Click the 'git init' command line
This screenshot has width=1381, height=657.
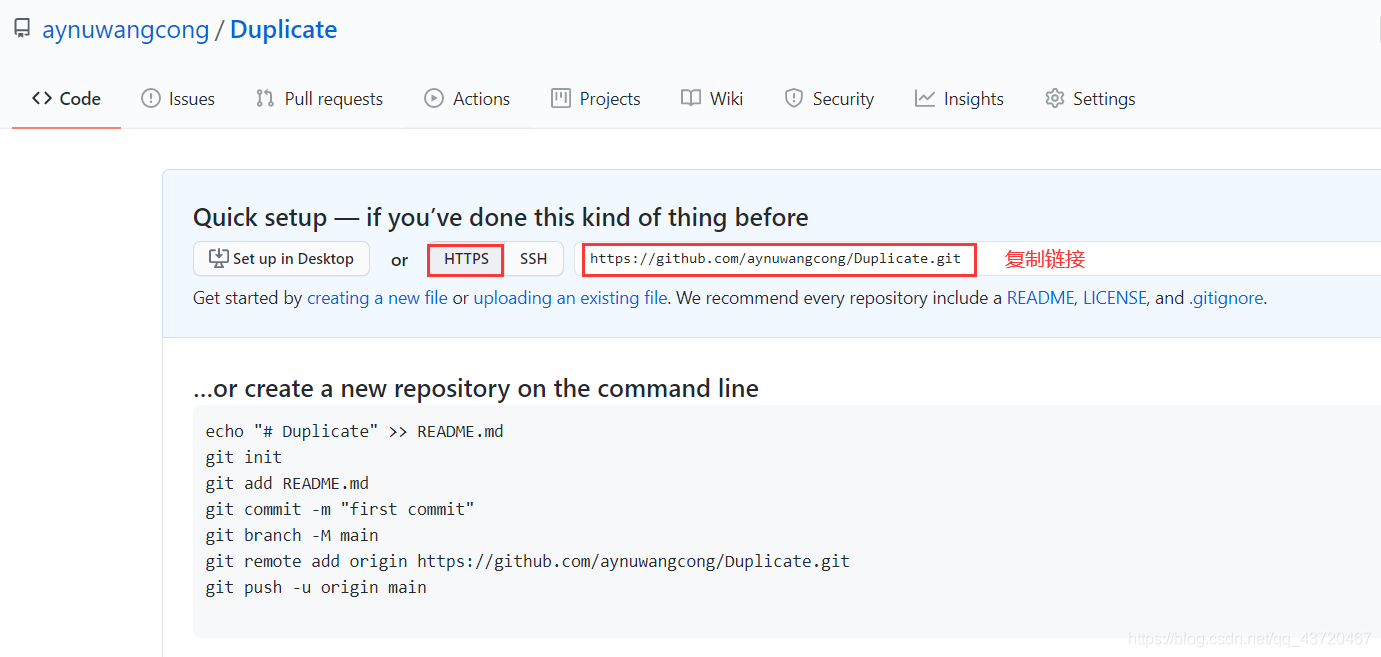click(x=244, y=457)
